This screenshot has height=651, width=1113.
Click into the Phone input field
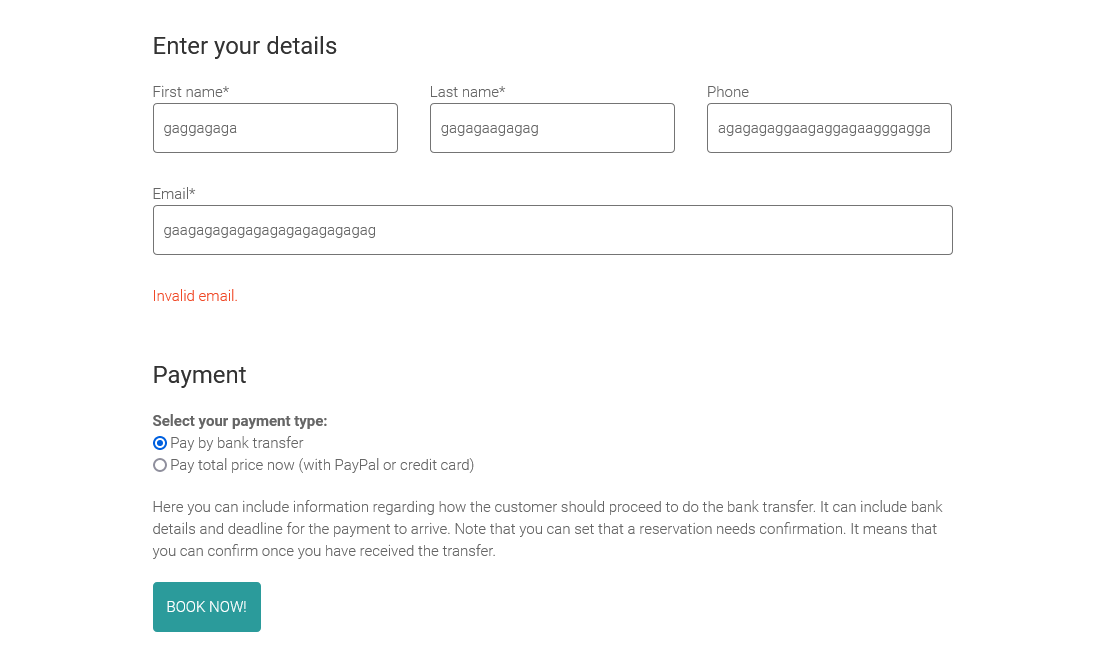coord(829,128)
